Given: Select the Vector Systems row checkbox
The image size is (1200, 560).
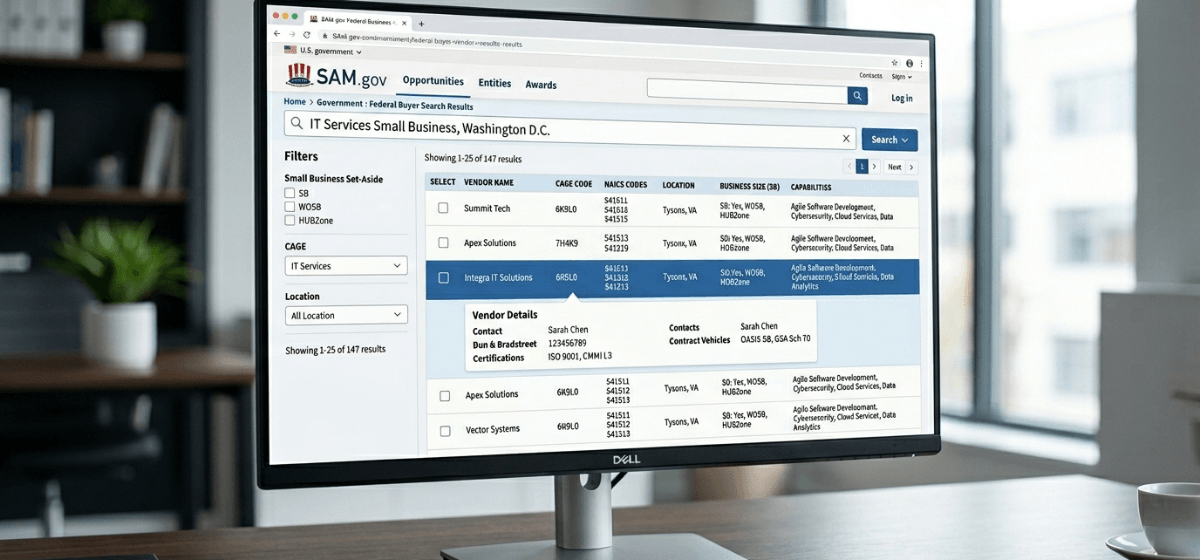Looking at the screenshot, I should pos(444,431).
